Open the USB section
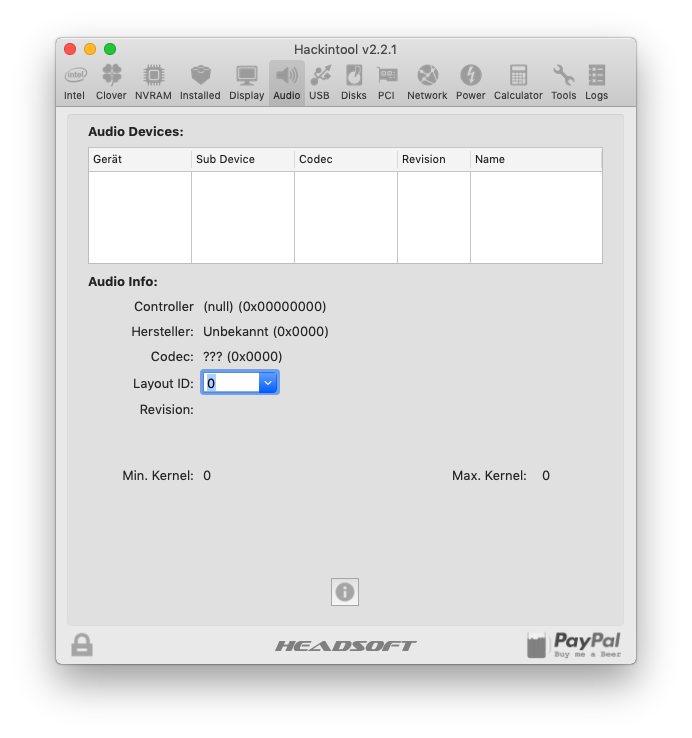 pos(319,83)
